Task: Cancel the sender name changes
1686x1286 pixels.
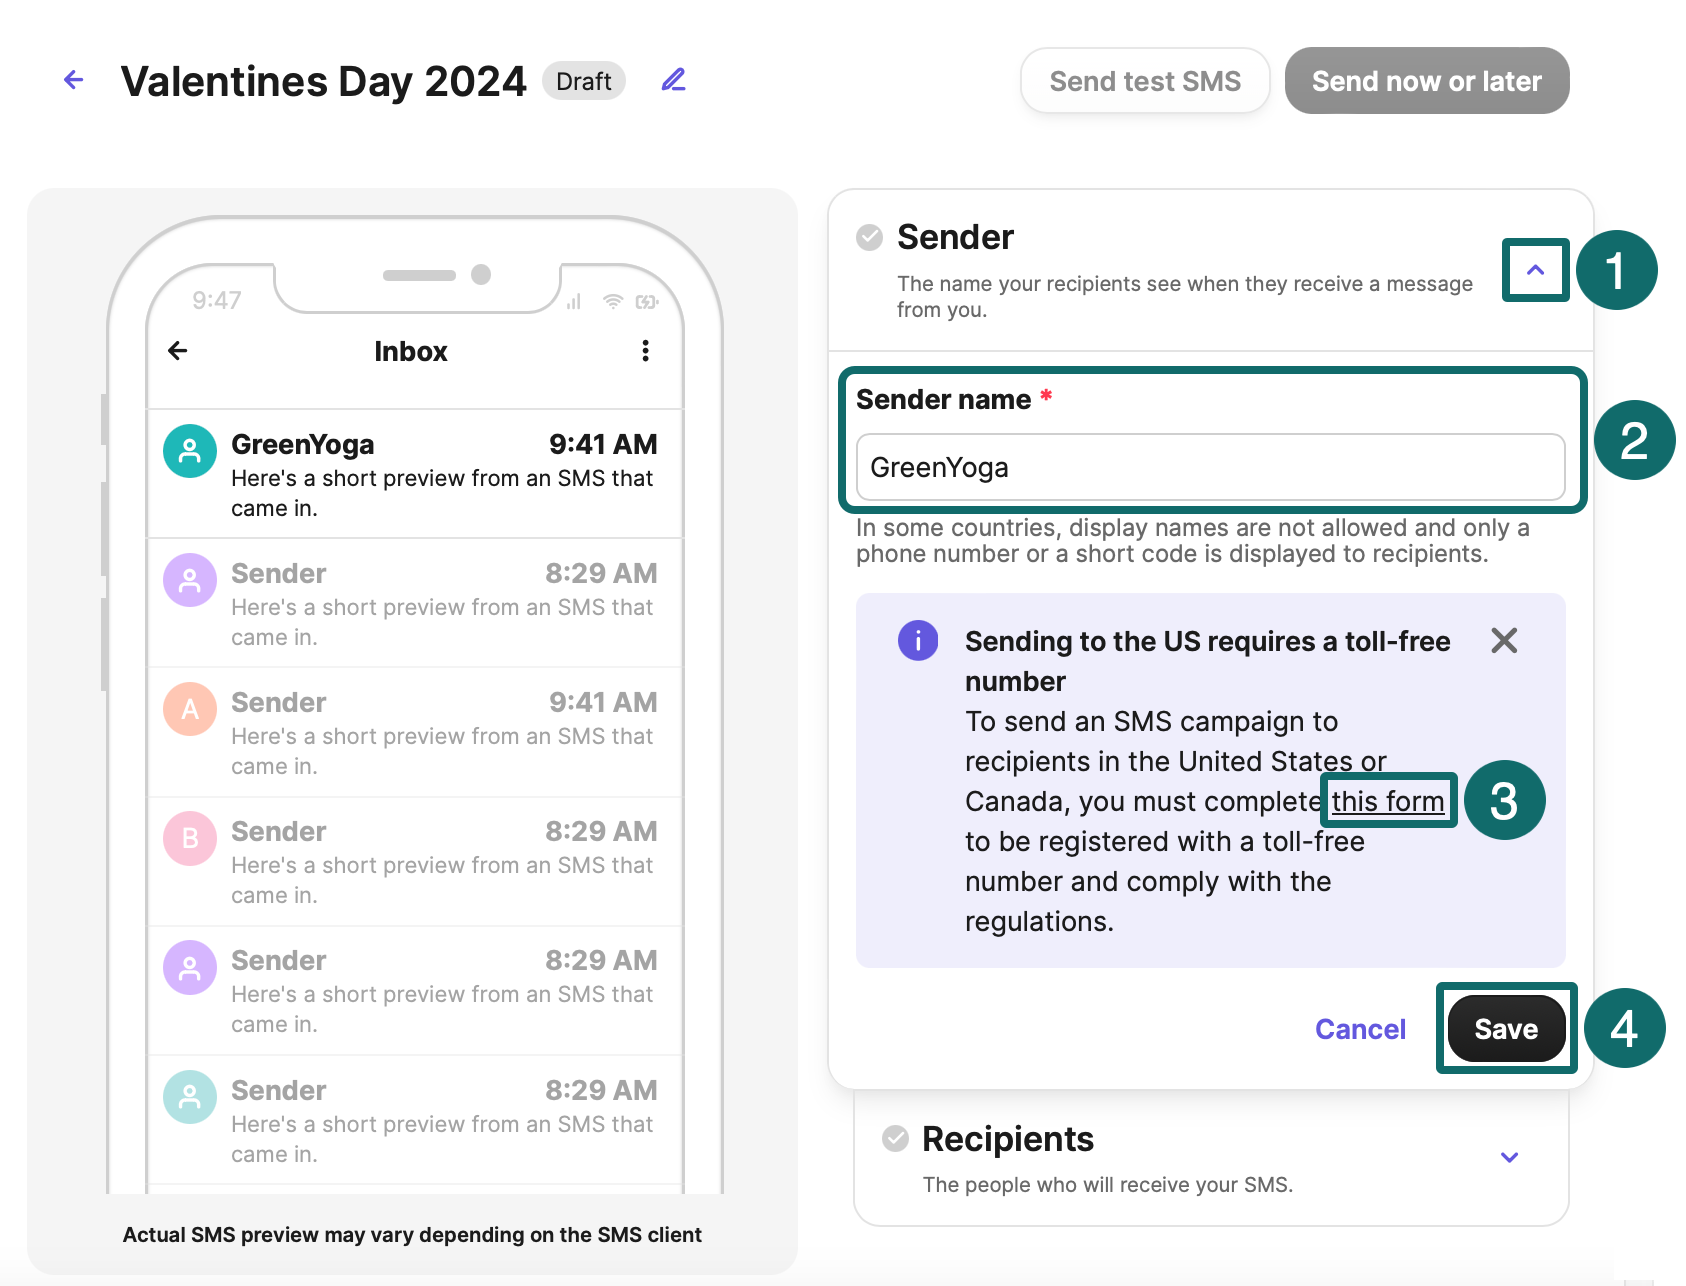Action: click(x=1359, y=1029)
